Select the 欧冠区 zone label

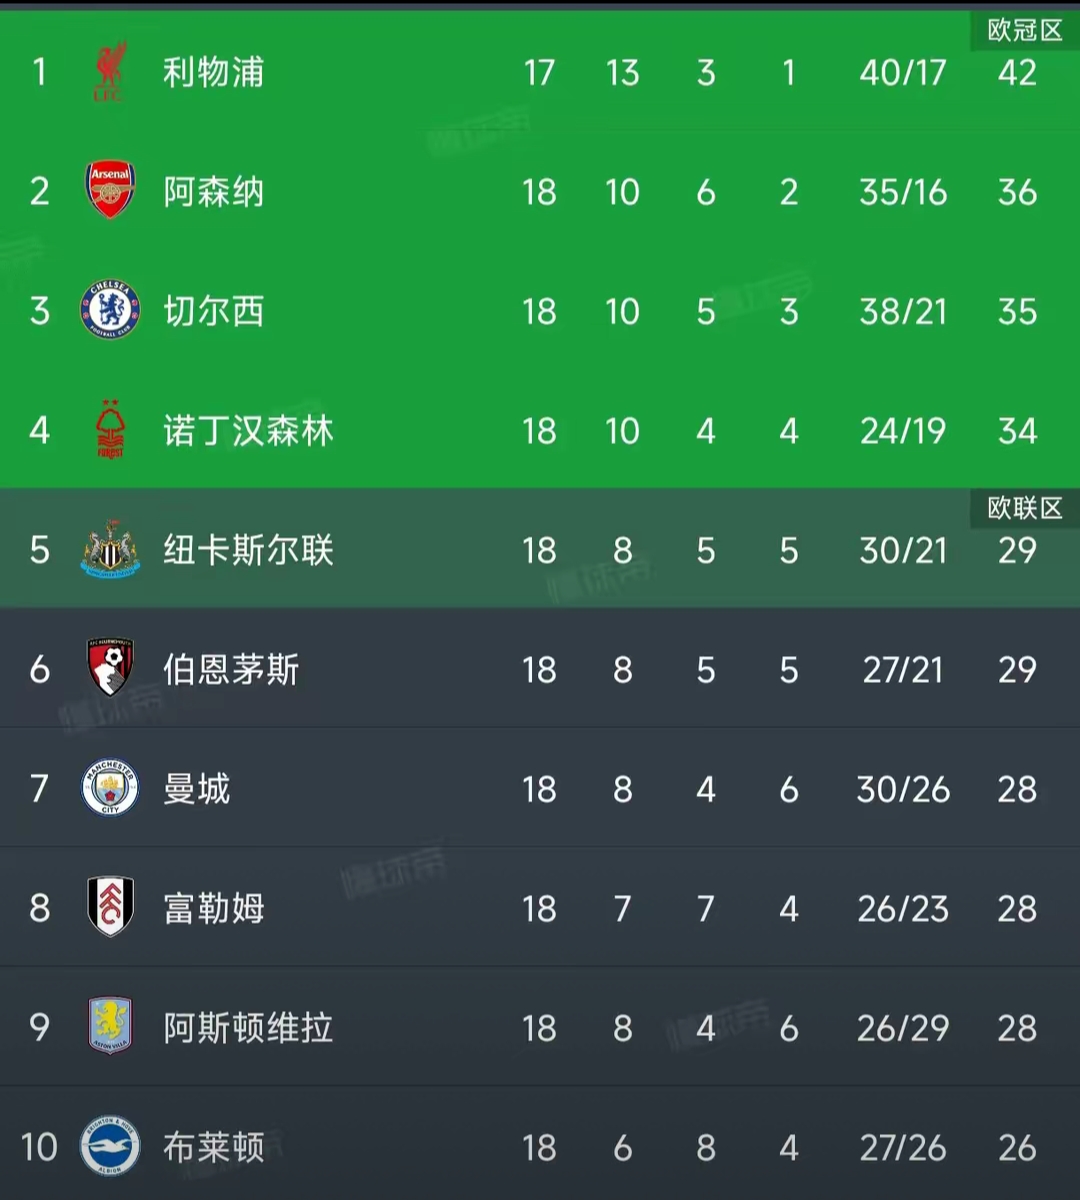point(1025,31)
